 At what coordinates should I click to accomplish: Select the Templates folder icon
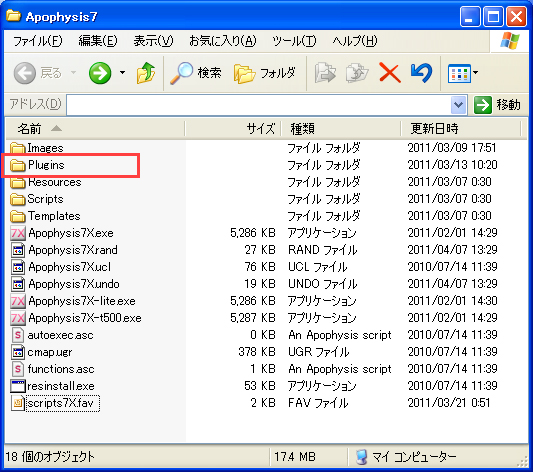pos(18,216)
